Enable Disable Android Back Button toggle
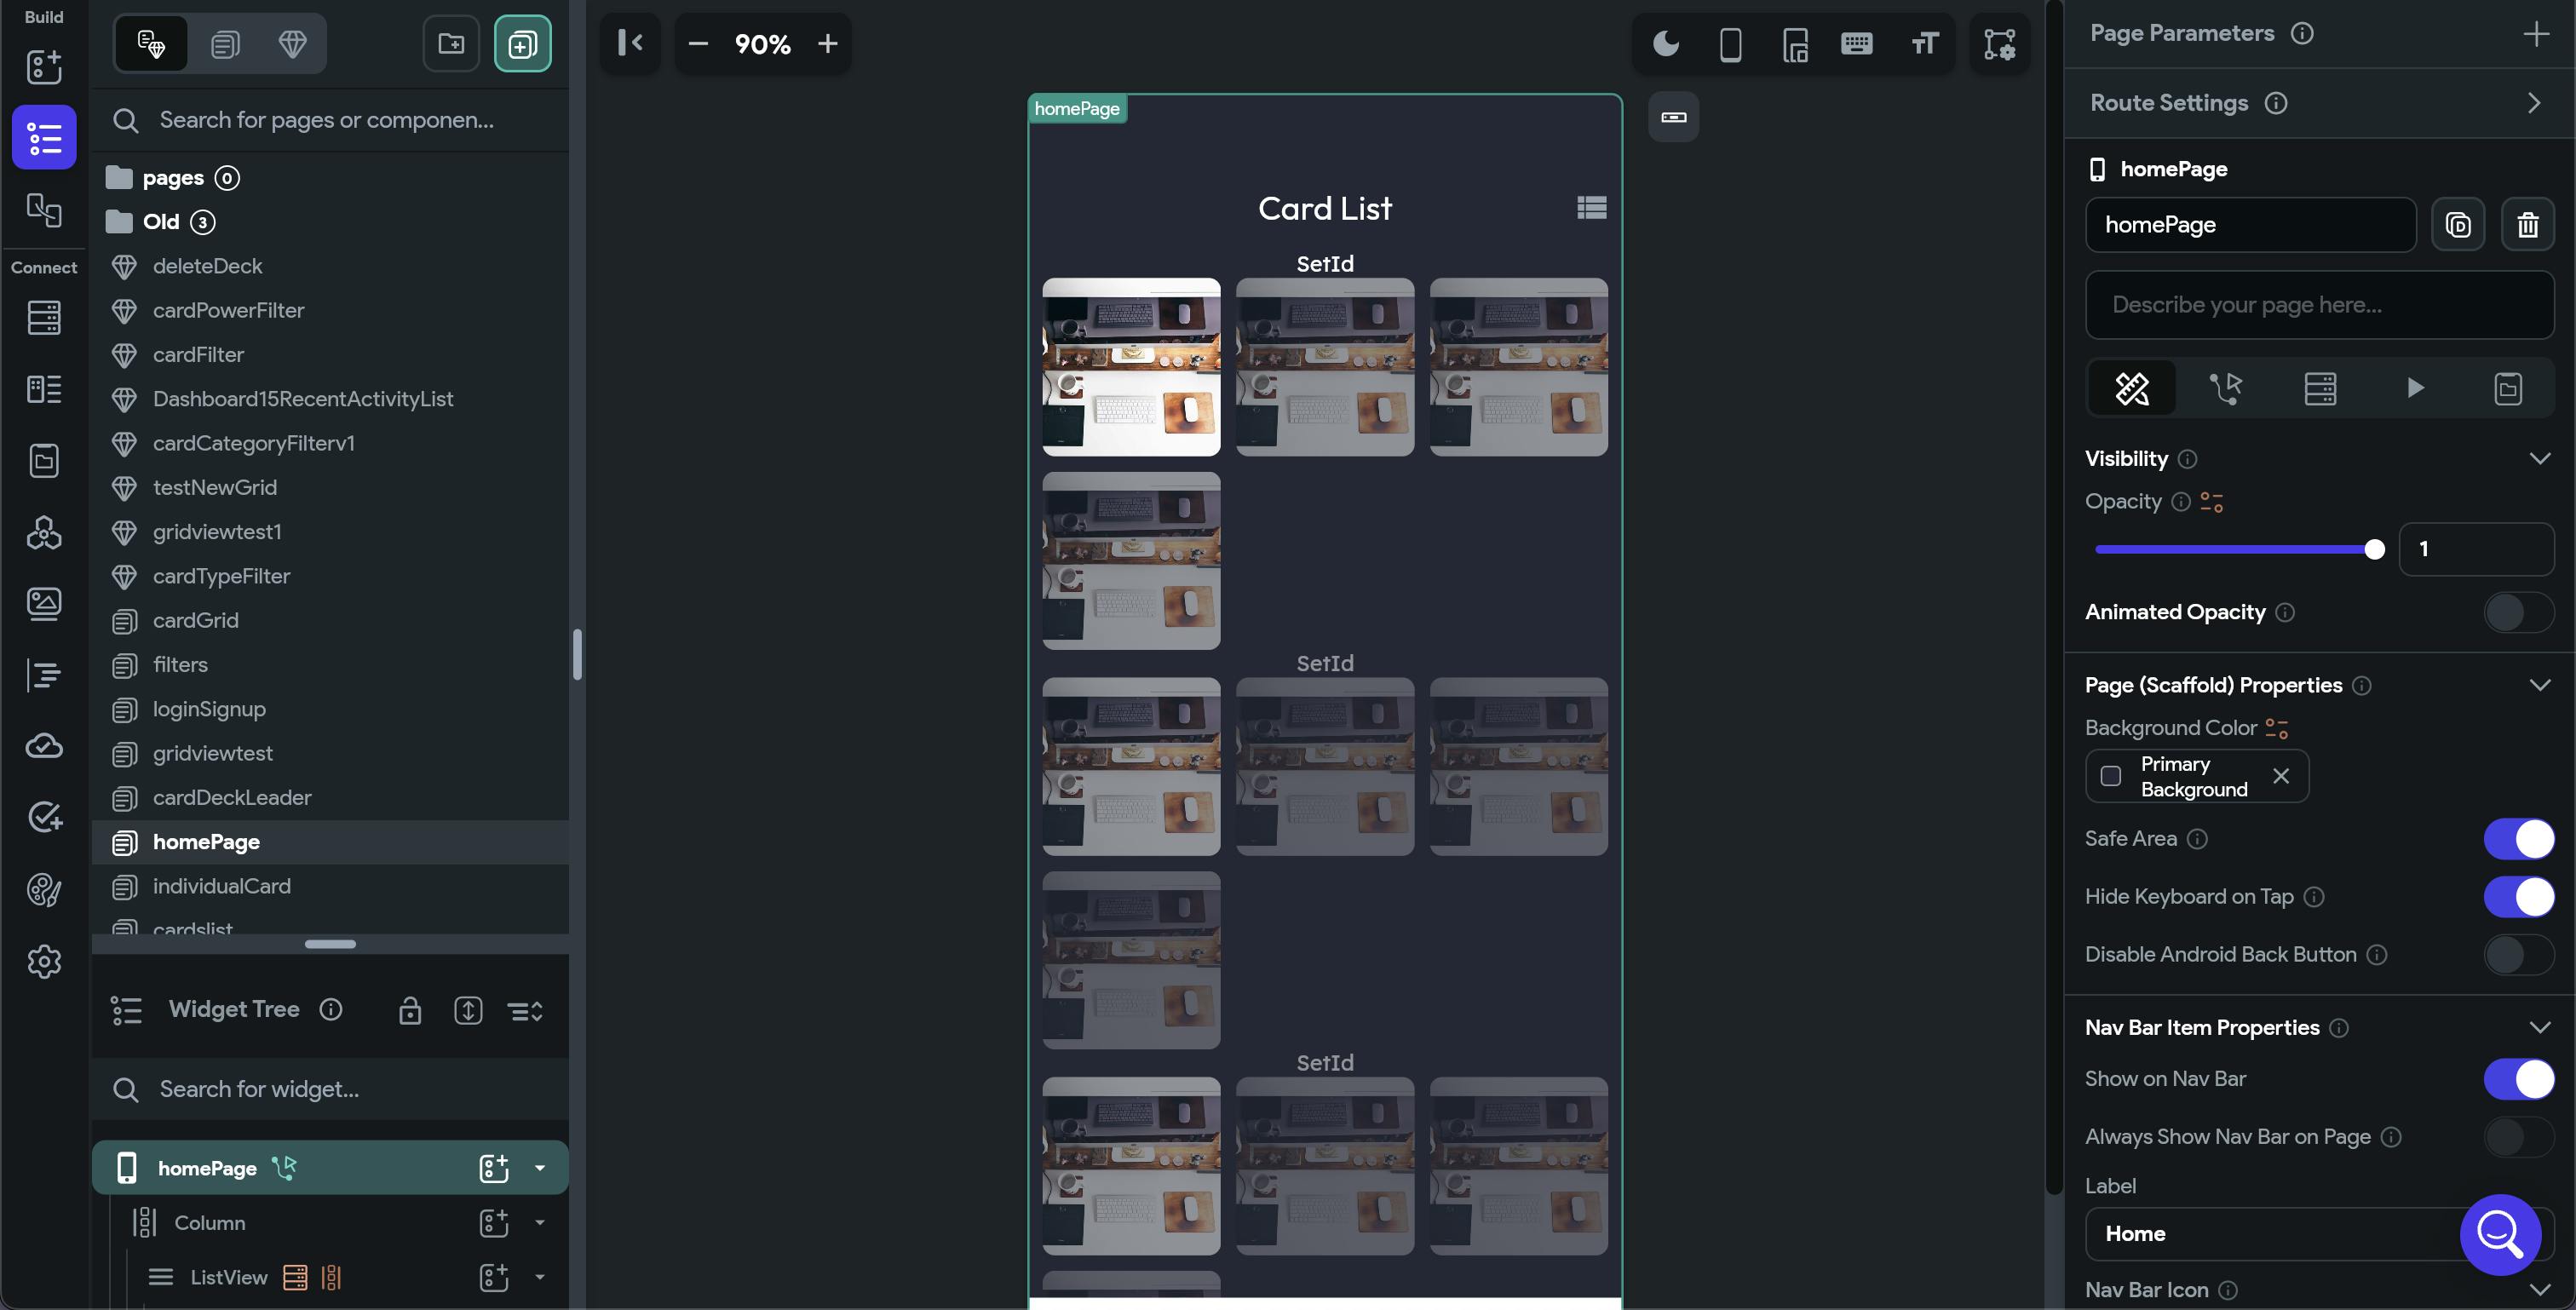This screenshot has width=2576, height=1310. click(x=2518, y=955)
